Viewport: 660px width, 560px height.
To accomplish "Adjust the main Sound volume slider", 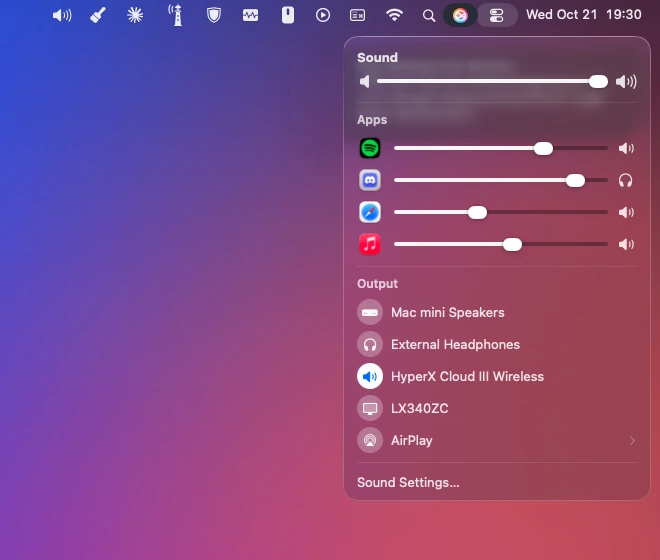I will point(492,81).
